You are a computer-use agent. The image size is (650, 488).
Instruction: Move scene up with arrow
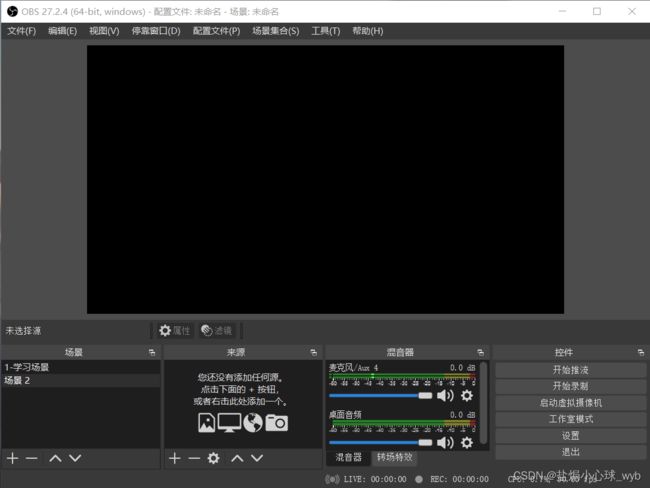pos(55,458)
